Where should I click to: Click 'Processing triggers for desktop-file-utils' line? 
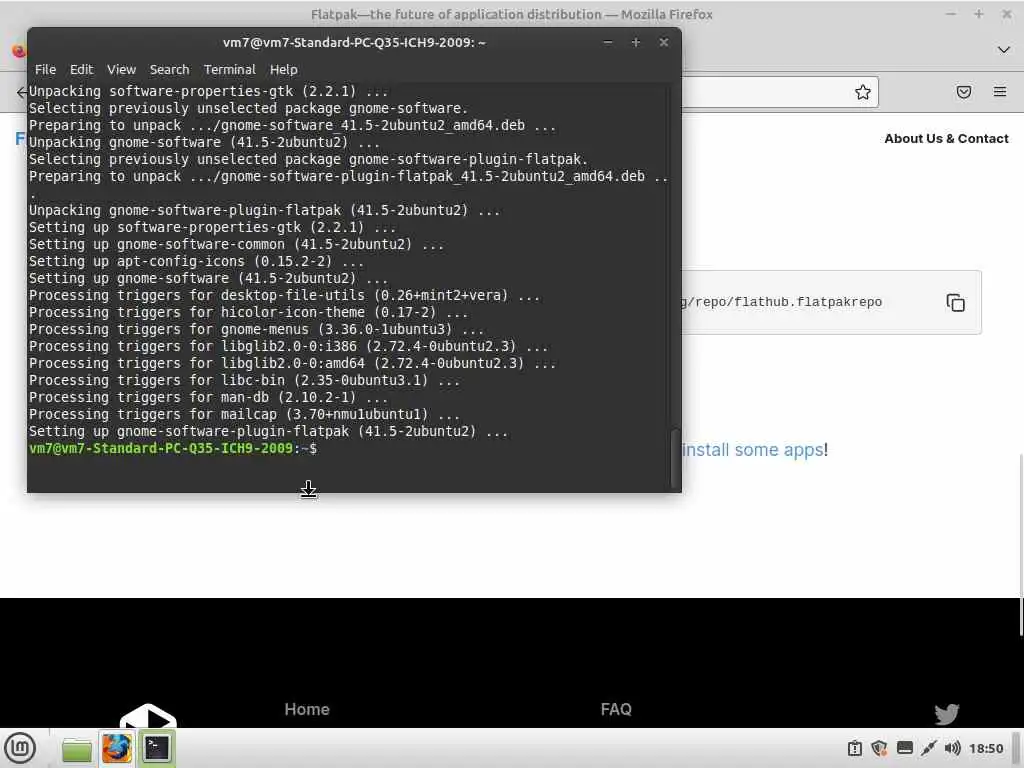(285, 296)
